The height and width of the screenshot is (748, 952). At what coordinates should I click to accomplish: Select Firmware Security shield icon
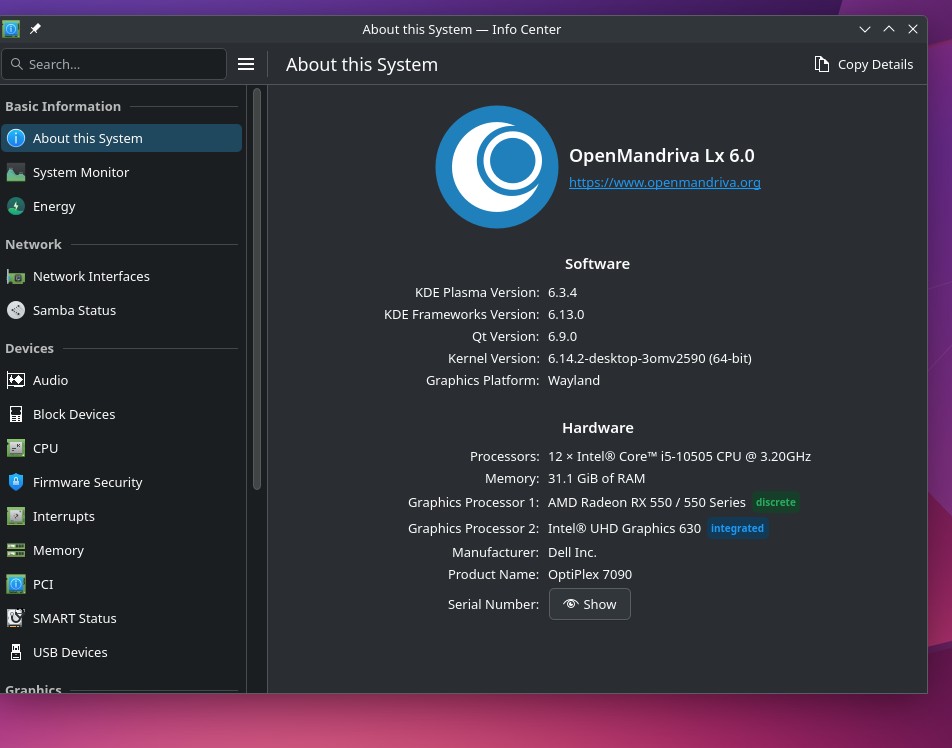point(16,482)
